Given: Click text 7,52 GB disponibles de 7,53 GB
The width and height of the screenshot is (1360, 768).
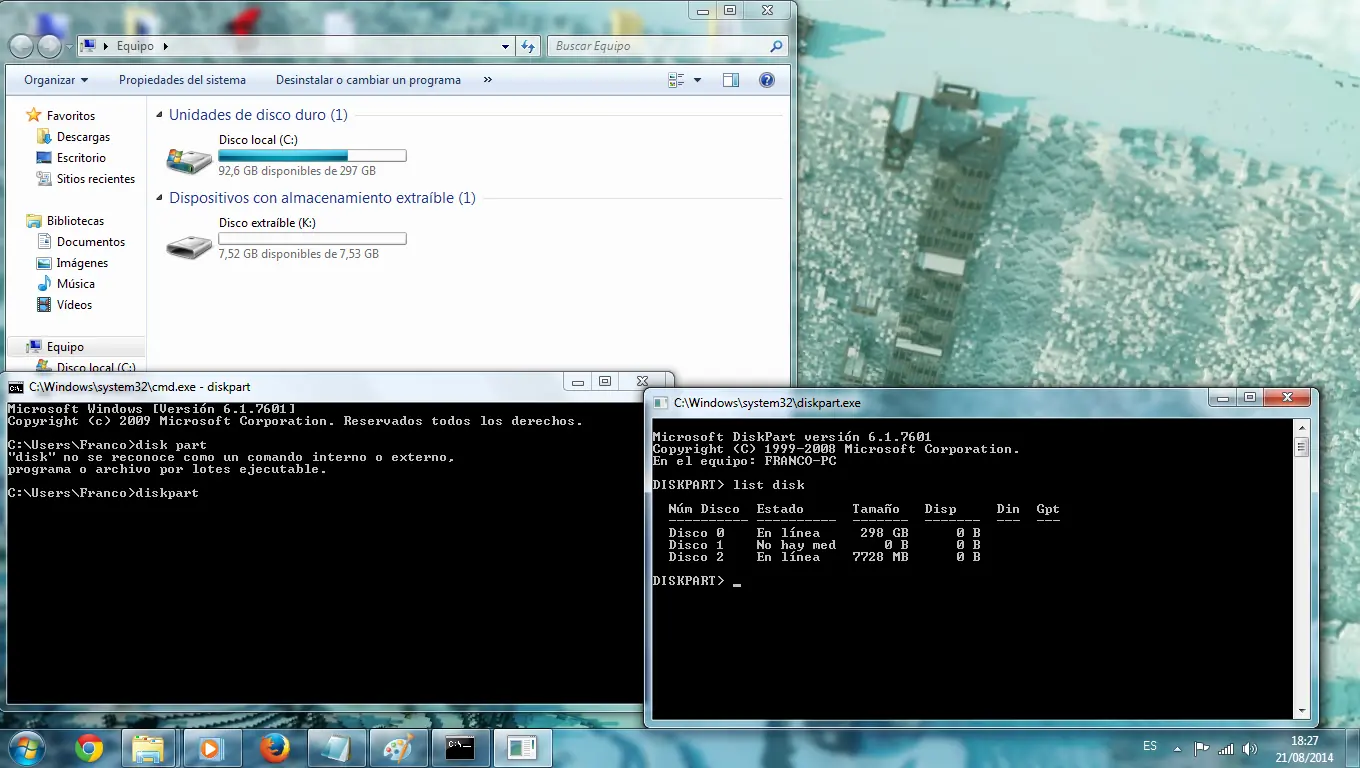Looking at the screenshot, I should tap(298, 254).
